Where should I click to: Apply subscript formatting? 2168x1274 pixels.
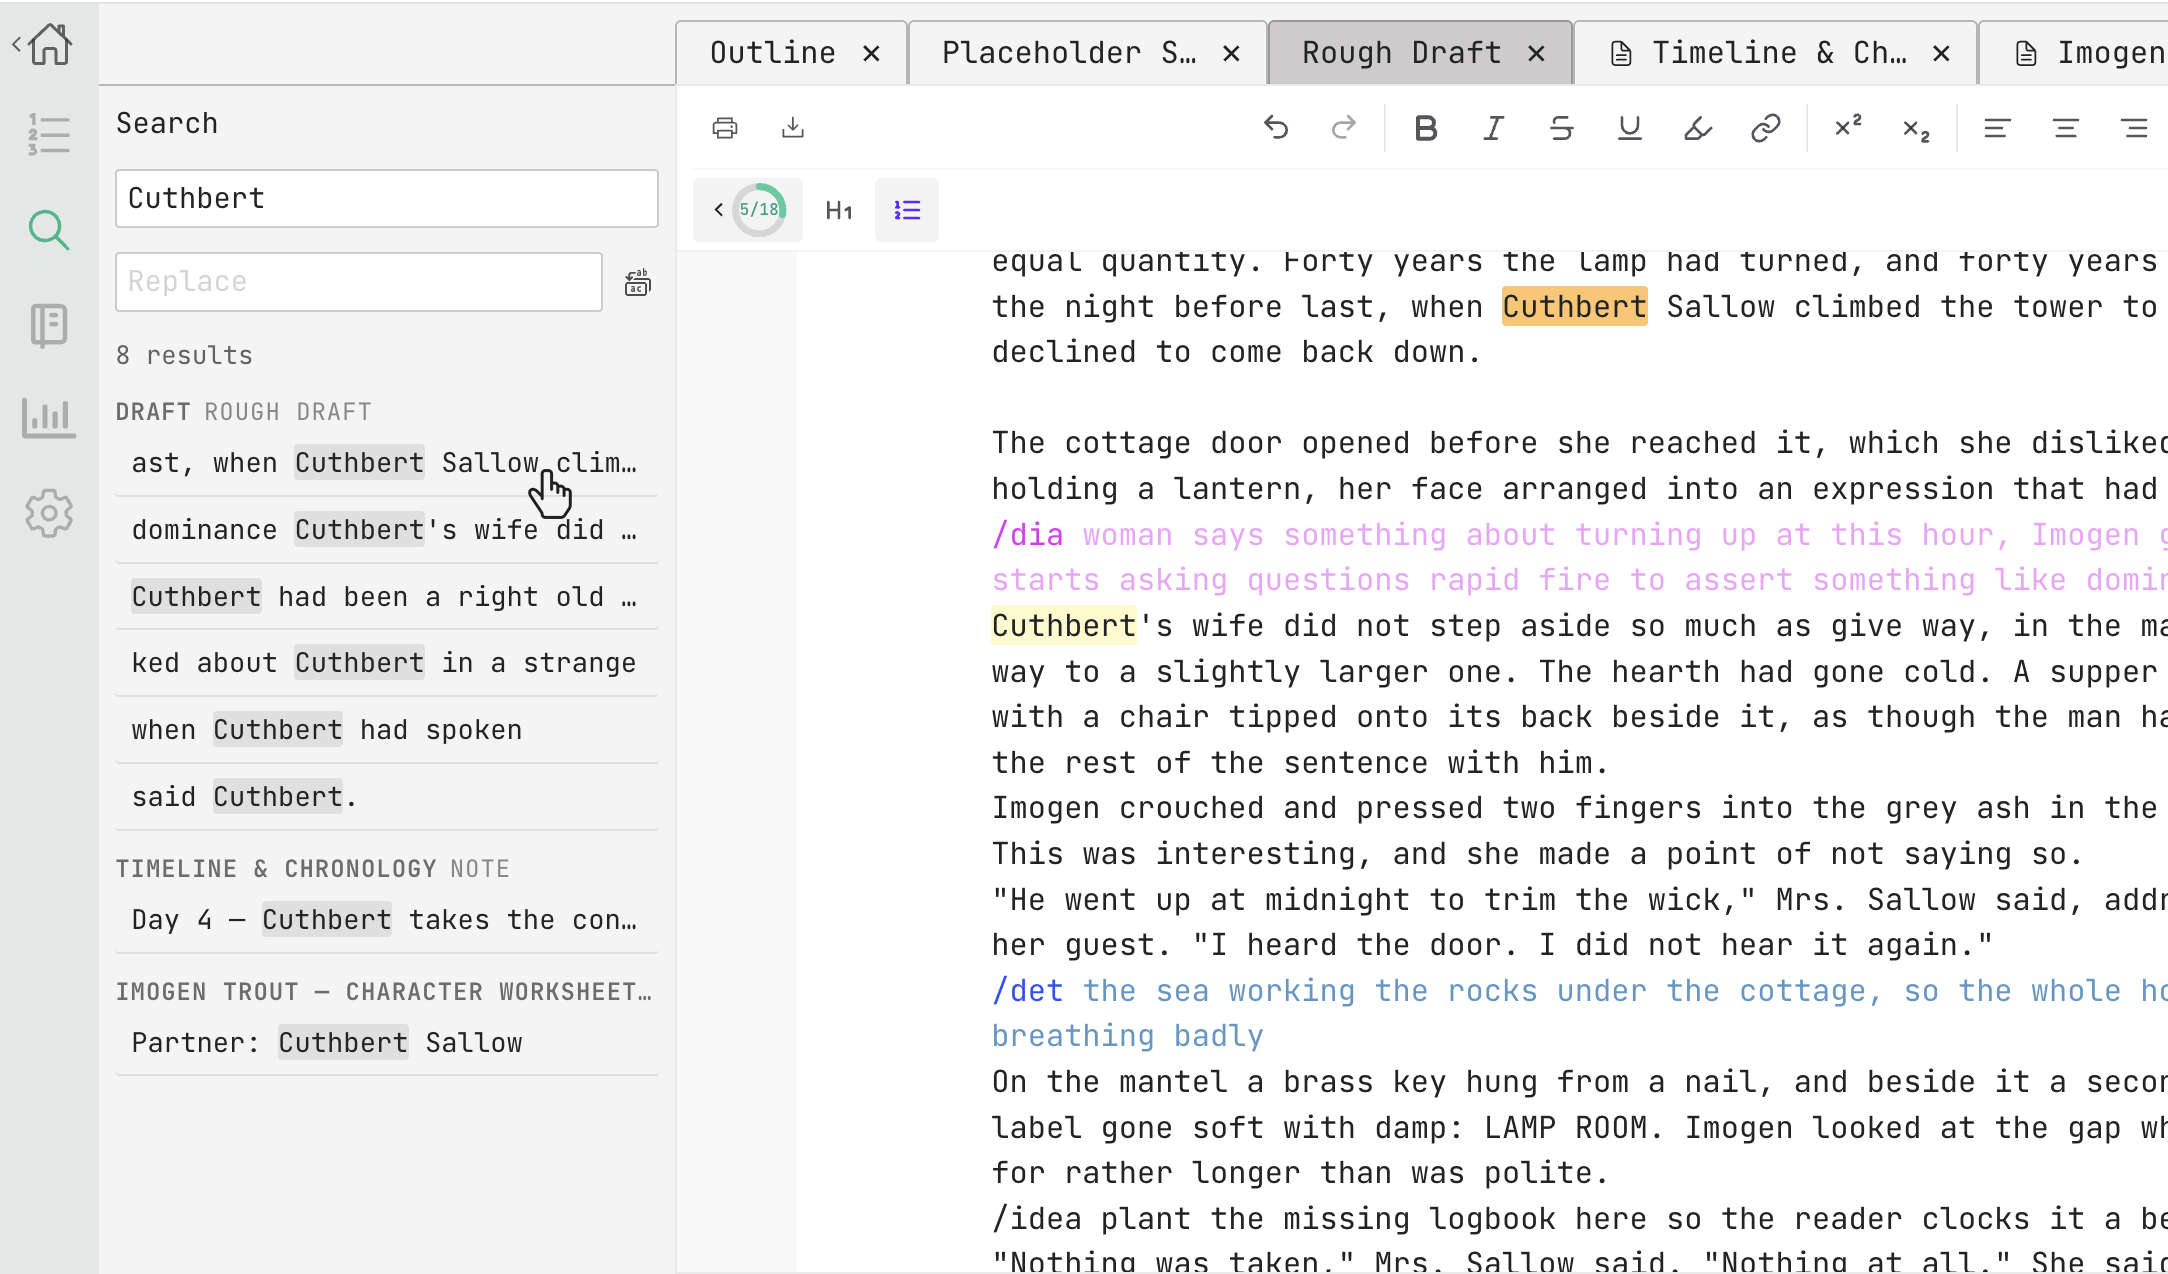tap(1916, 129)
